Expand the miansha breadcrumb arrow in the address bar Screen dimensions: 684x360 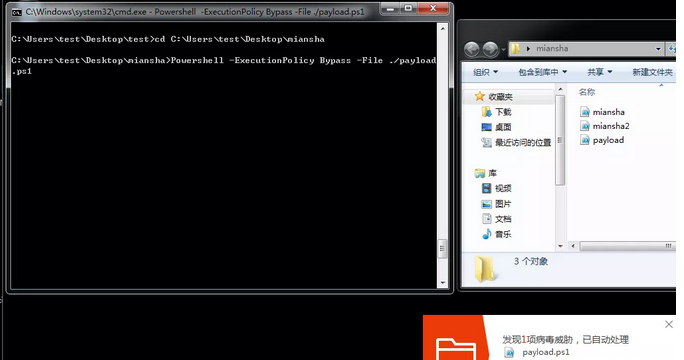(x=528, y=49)
